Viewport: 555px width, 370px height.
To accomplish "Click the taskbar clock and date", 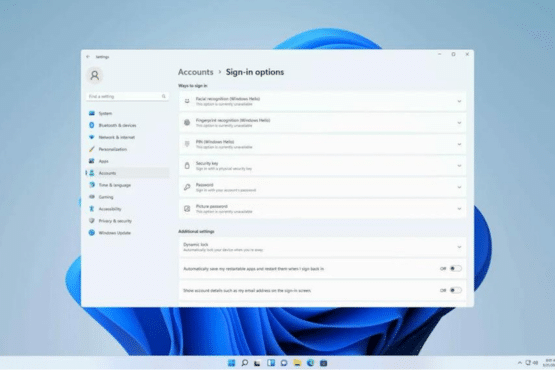I will tap(549, 363).
